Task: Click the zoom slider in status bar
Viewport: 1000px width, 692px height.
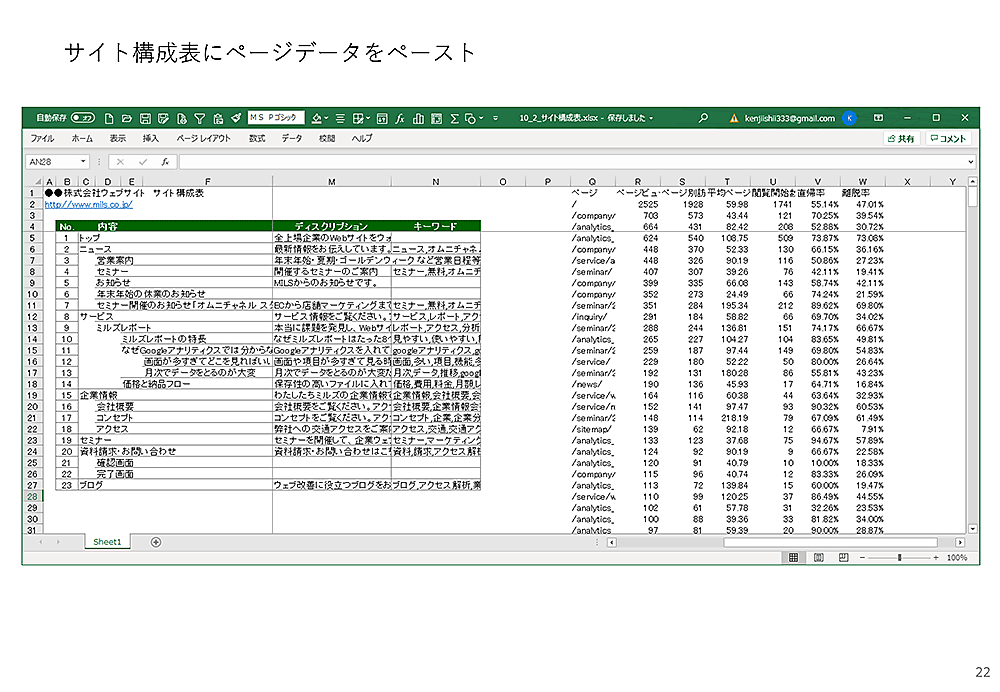Action: pos(900,557)
